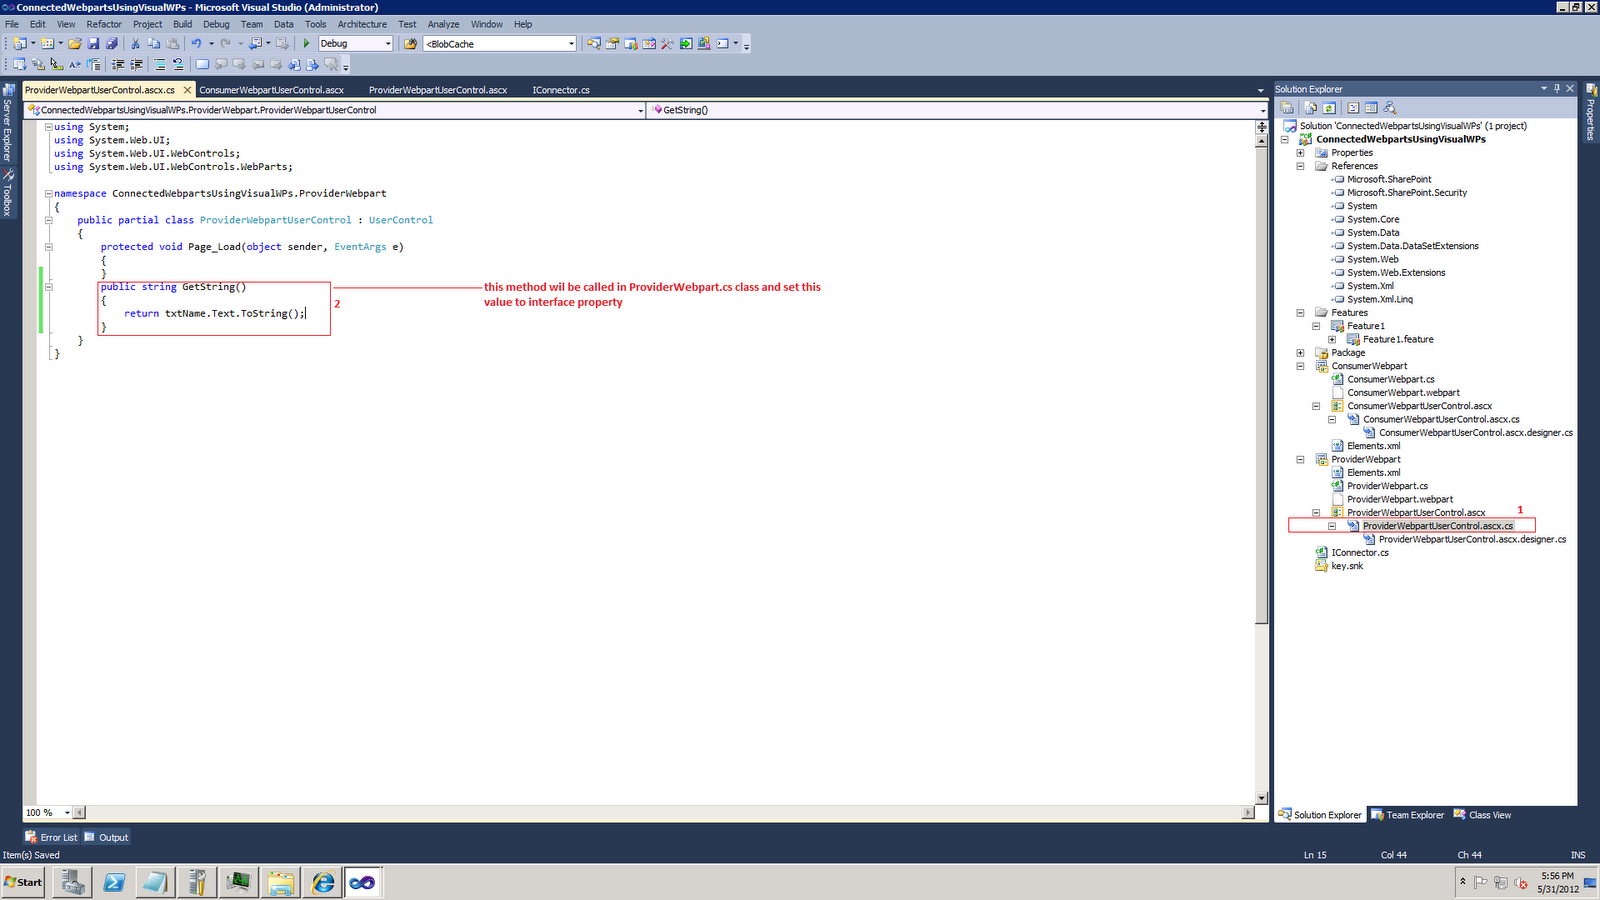Screen dimensions: 1600x900
Task: Click the Save All toolbar icon
Action: [111, 44]
